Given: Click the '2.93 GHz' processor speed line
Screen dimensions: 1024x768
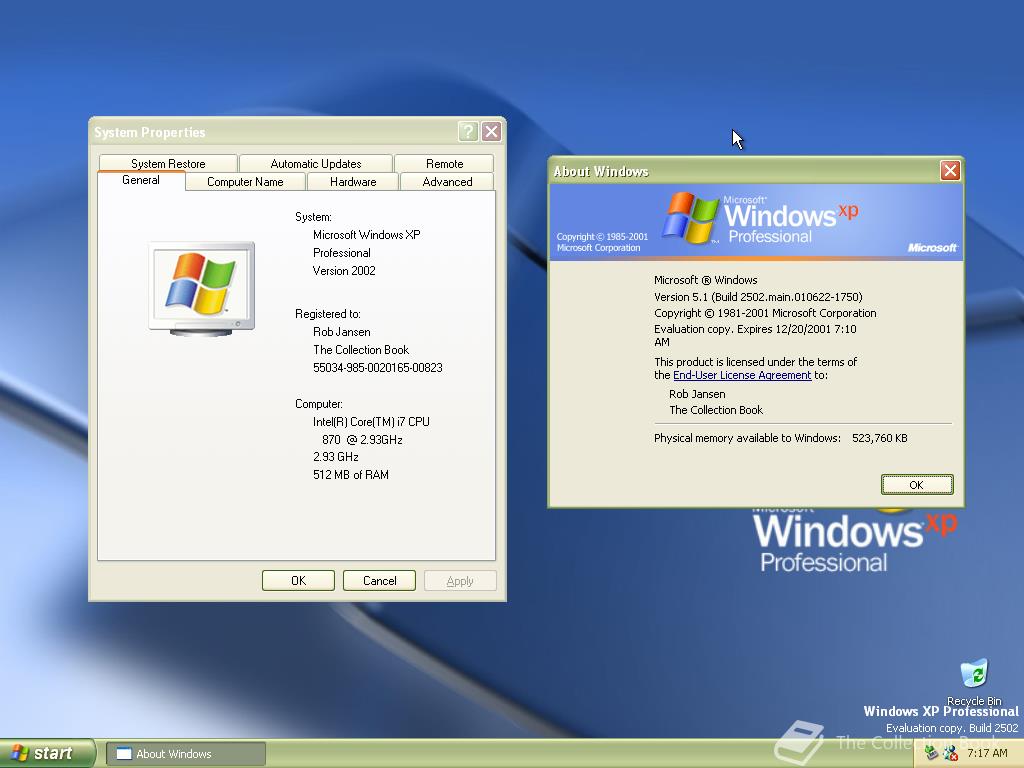Looking at the screenshot, I should coord(336,456).
